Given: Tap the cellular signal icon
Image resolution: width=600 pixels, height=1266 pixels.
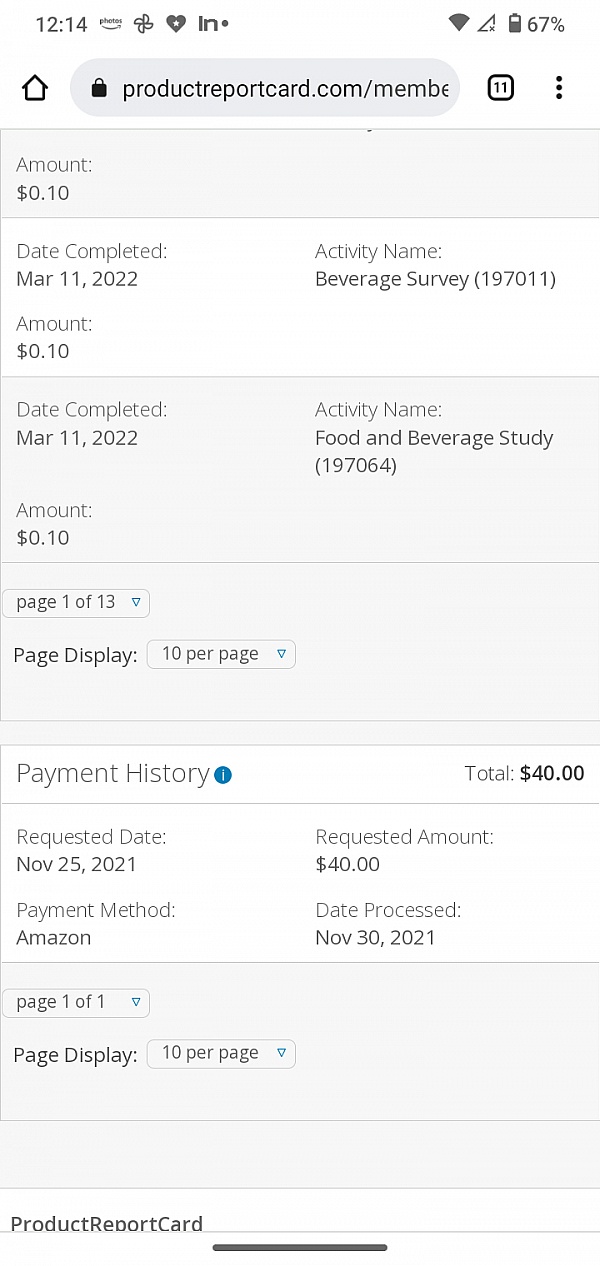Looking at the screenshot, I should coord(485,23).
